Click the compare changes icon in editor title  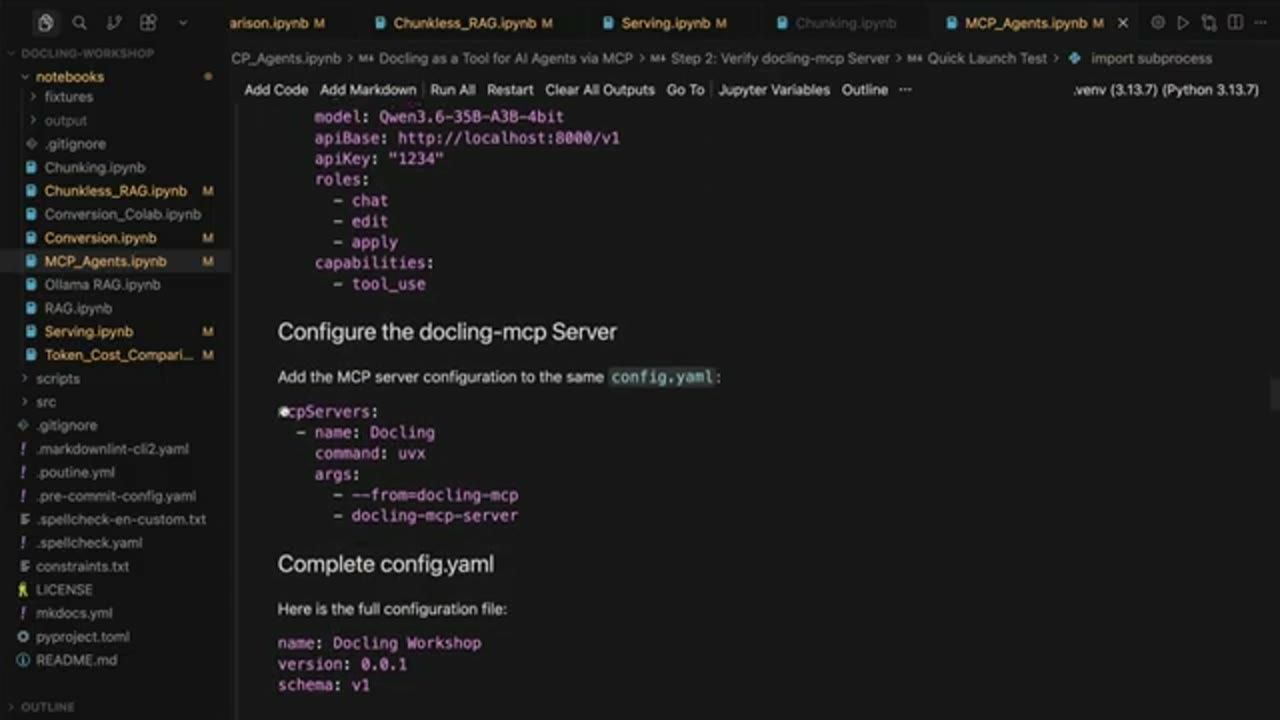coord(1209,22)
